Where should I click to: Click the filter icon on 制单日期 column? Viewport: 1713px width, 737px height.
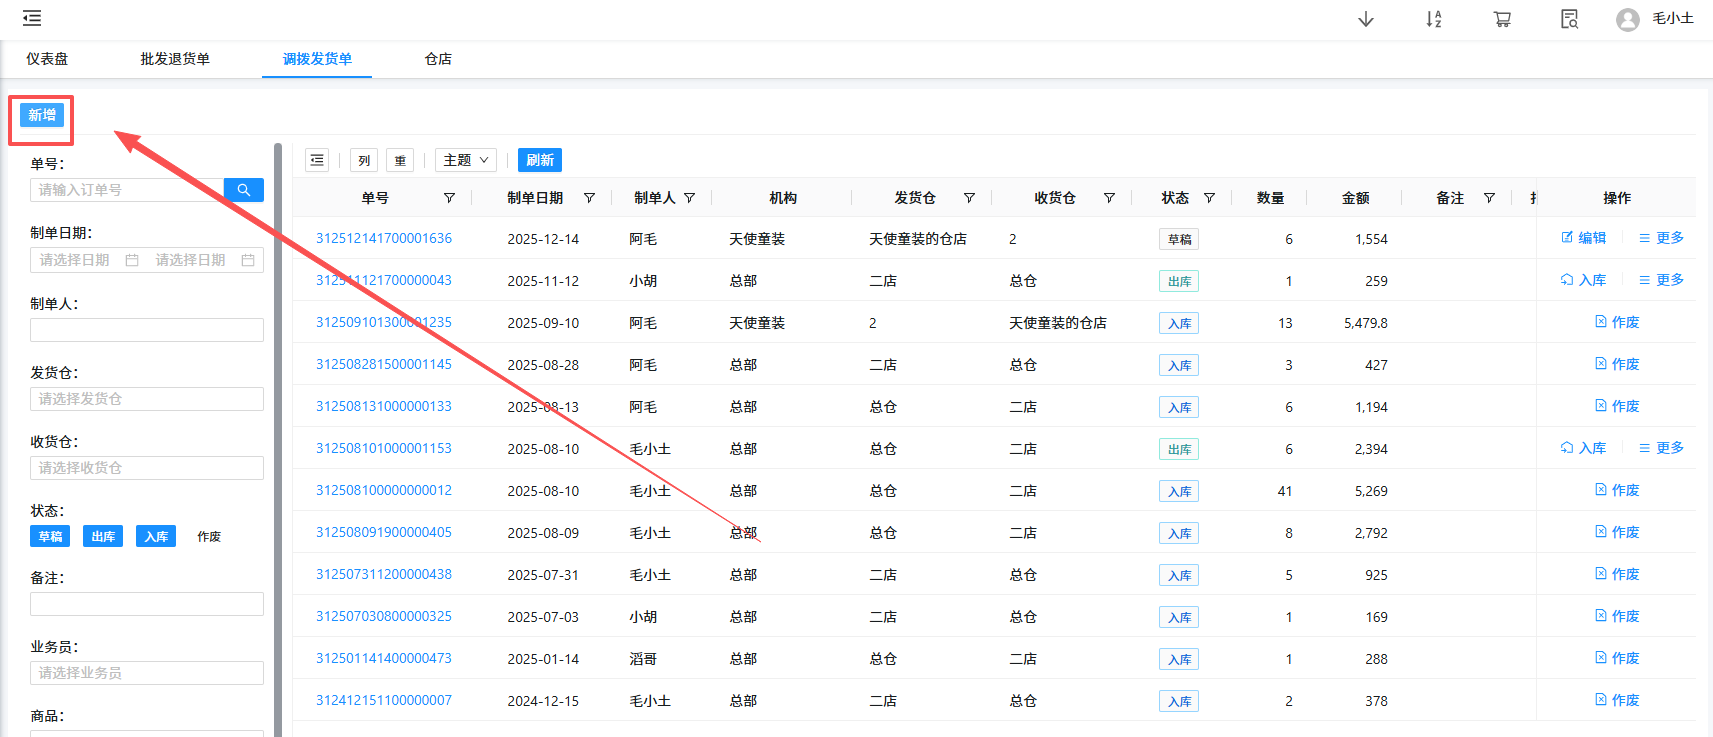(589, 198)
